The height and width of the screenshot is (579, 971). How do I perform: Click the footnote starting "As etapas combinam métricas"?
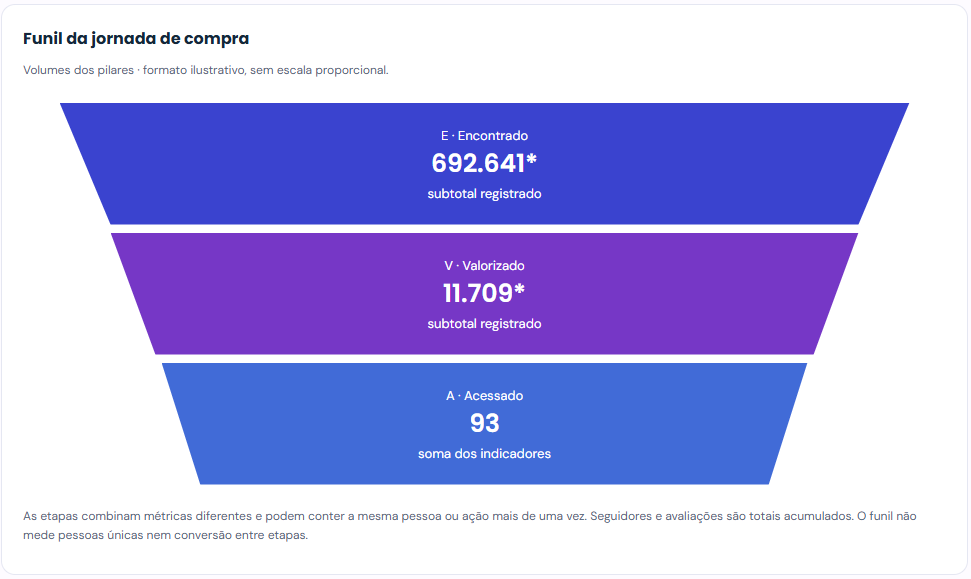click(470, 525)
